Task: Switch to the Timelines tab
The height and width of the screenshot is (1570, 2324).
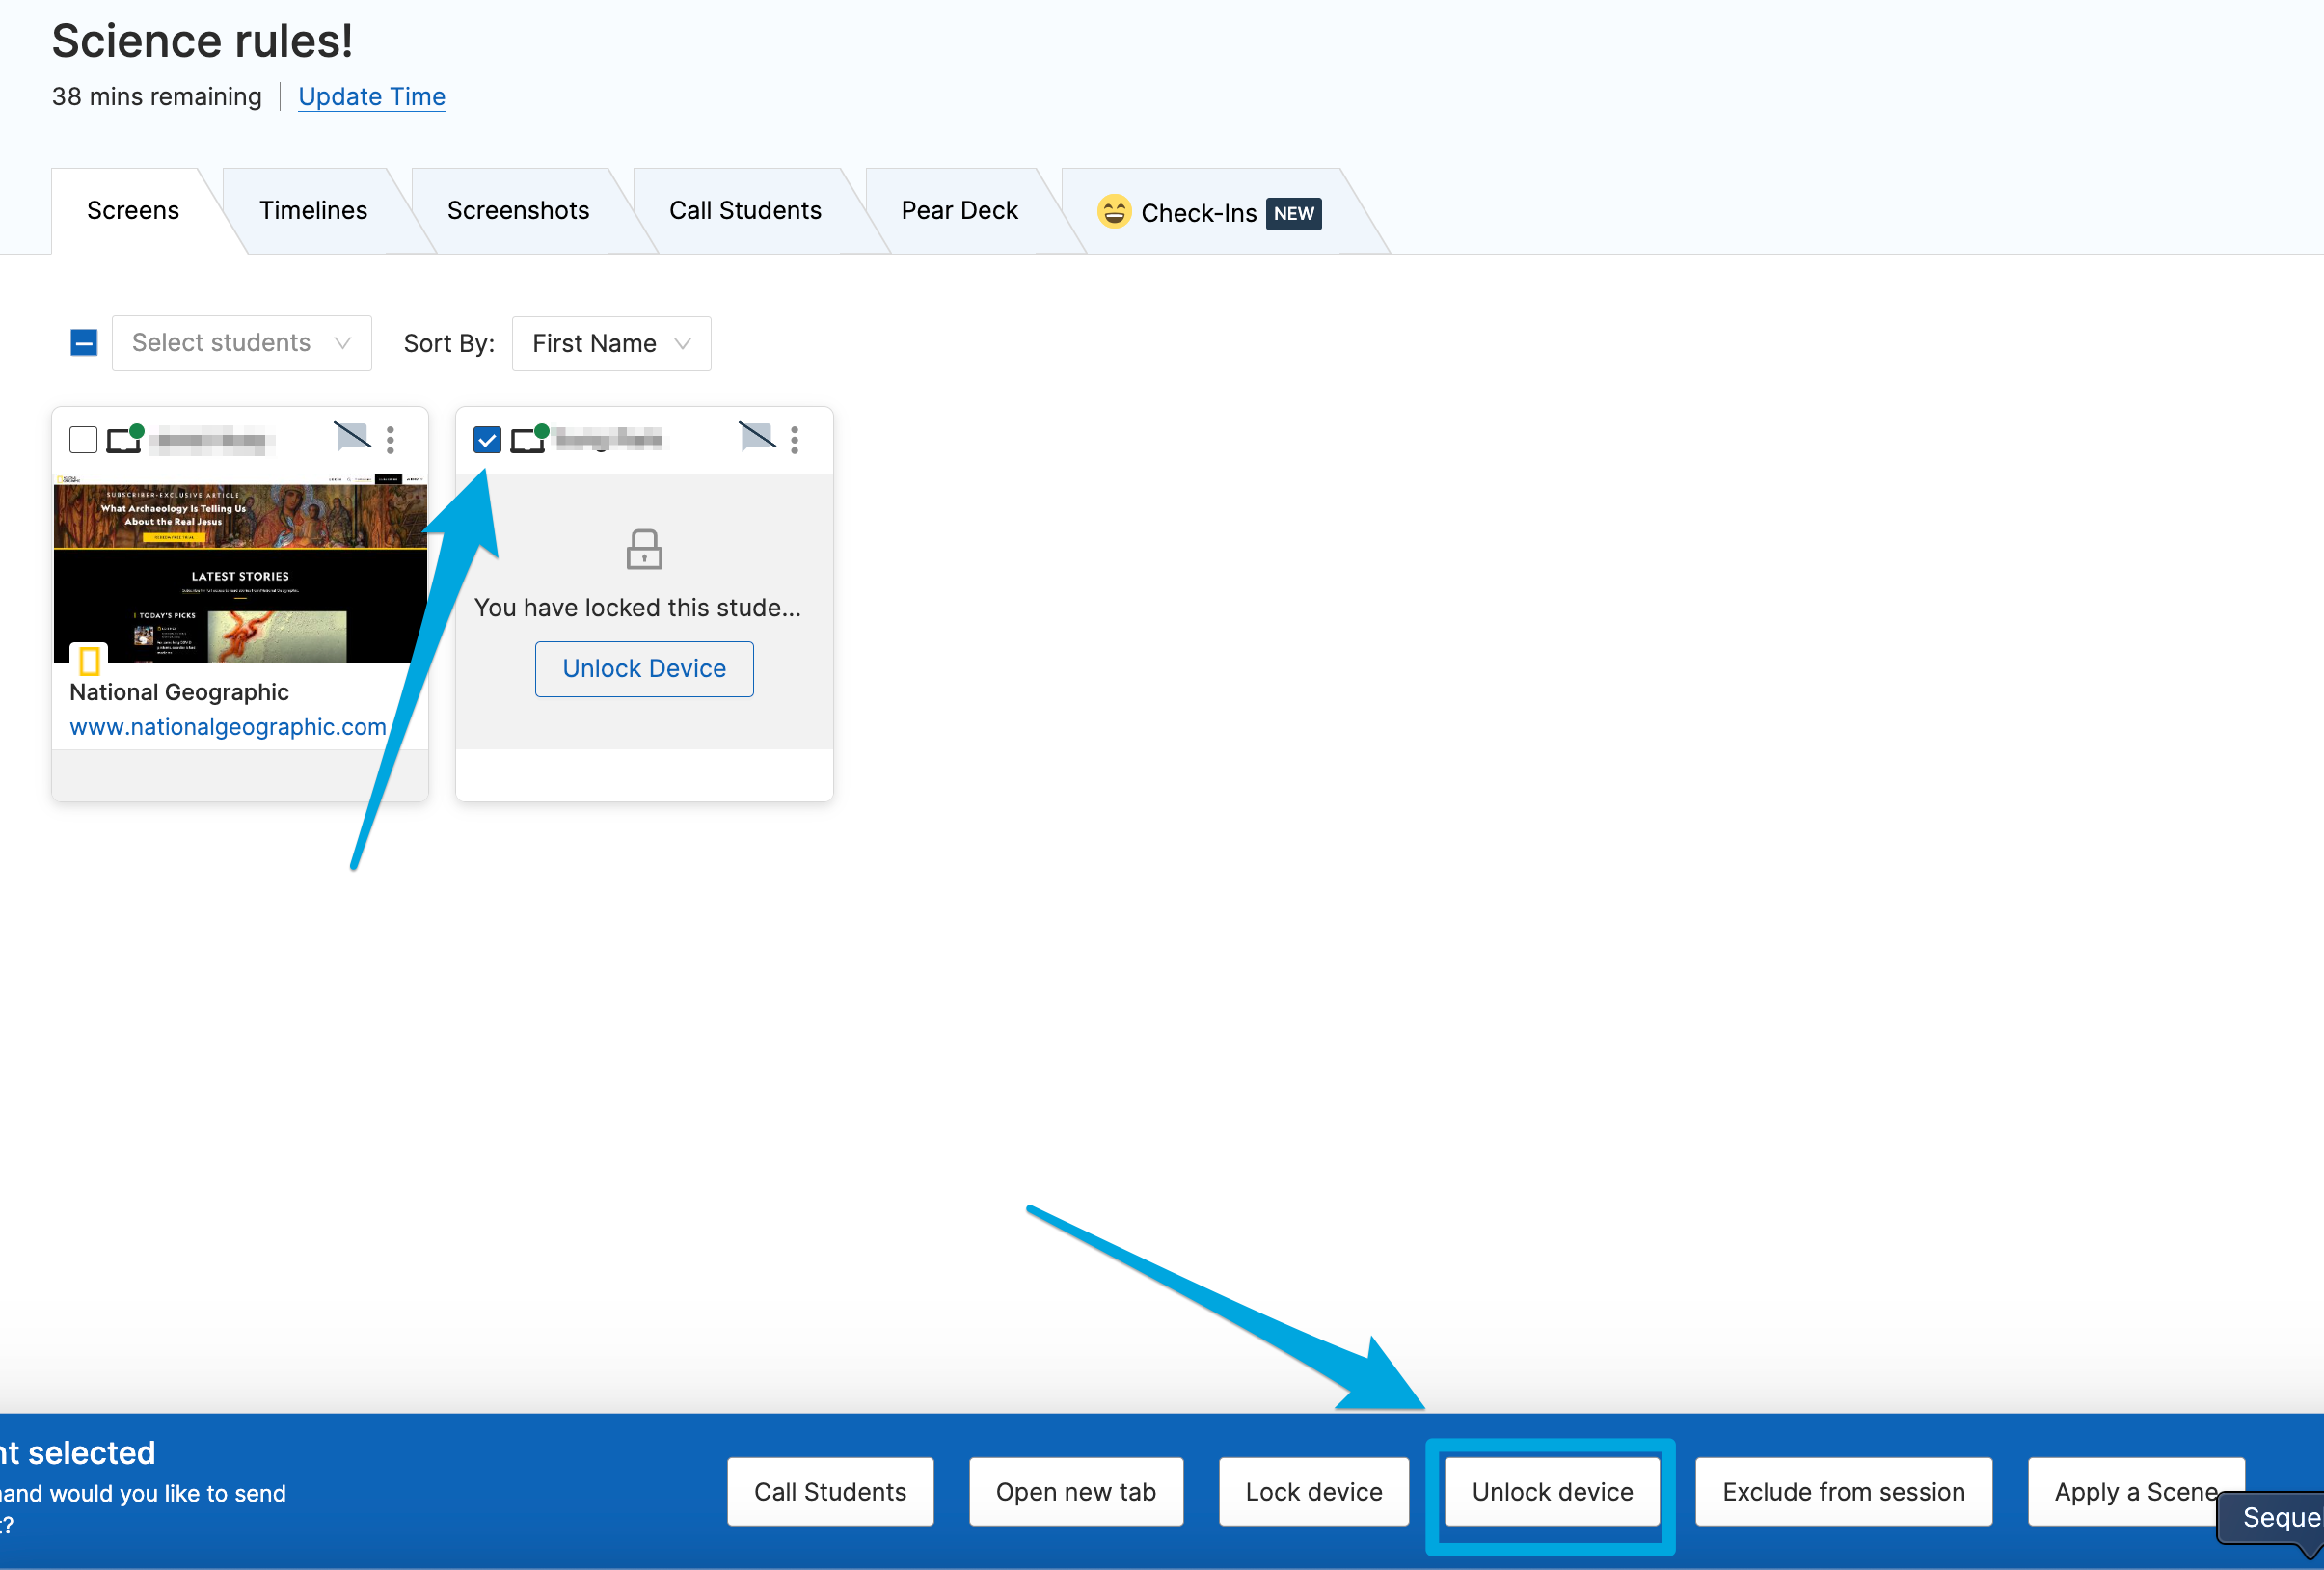Action: (x=313, y=210)
